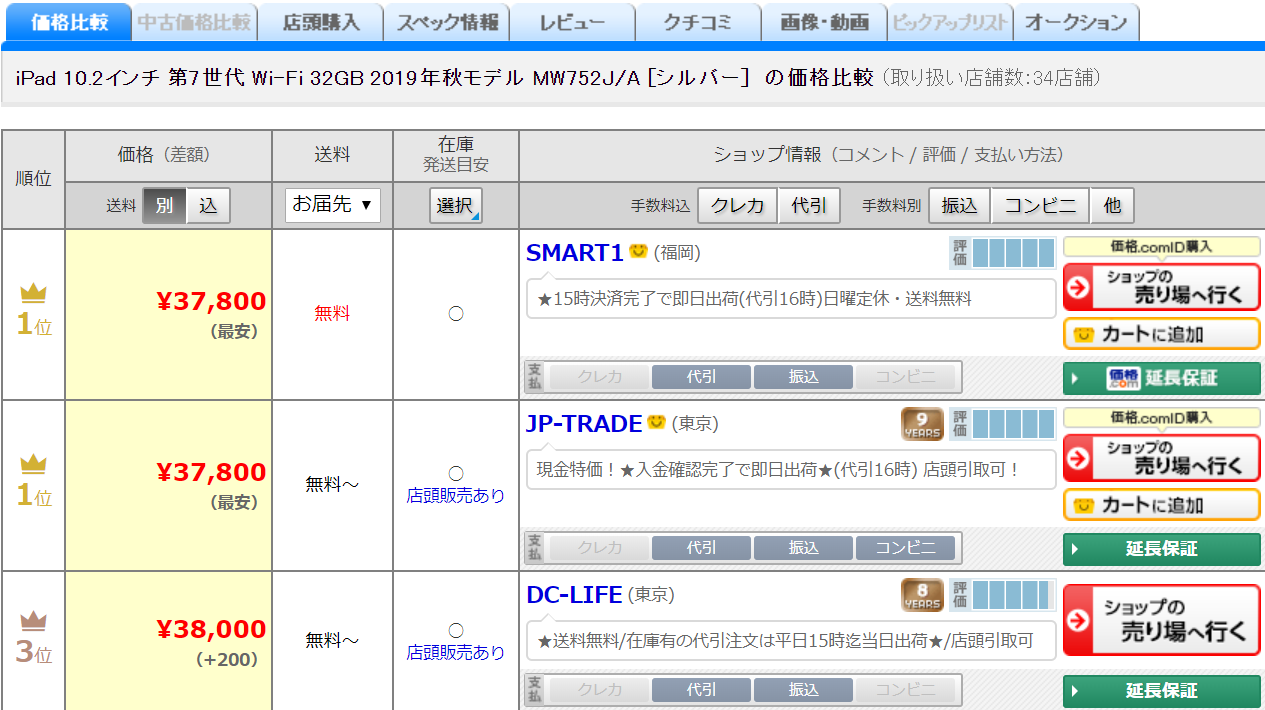
Task: Filter by クレカ payment
Action: pyautogui.click(x=737, y=206)
